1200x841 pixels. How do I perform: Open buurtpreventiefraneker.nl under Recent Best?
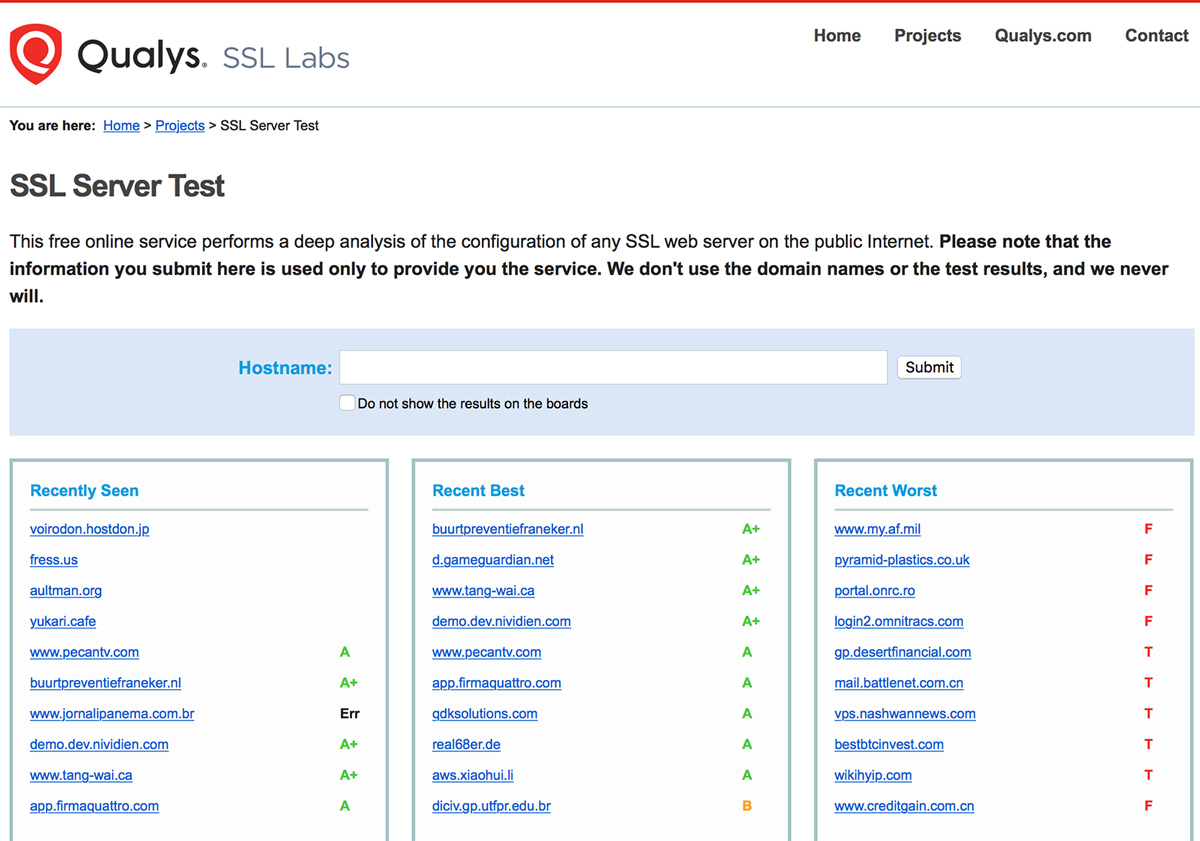pos(508,529)
